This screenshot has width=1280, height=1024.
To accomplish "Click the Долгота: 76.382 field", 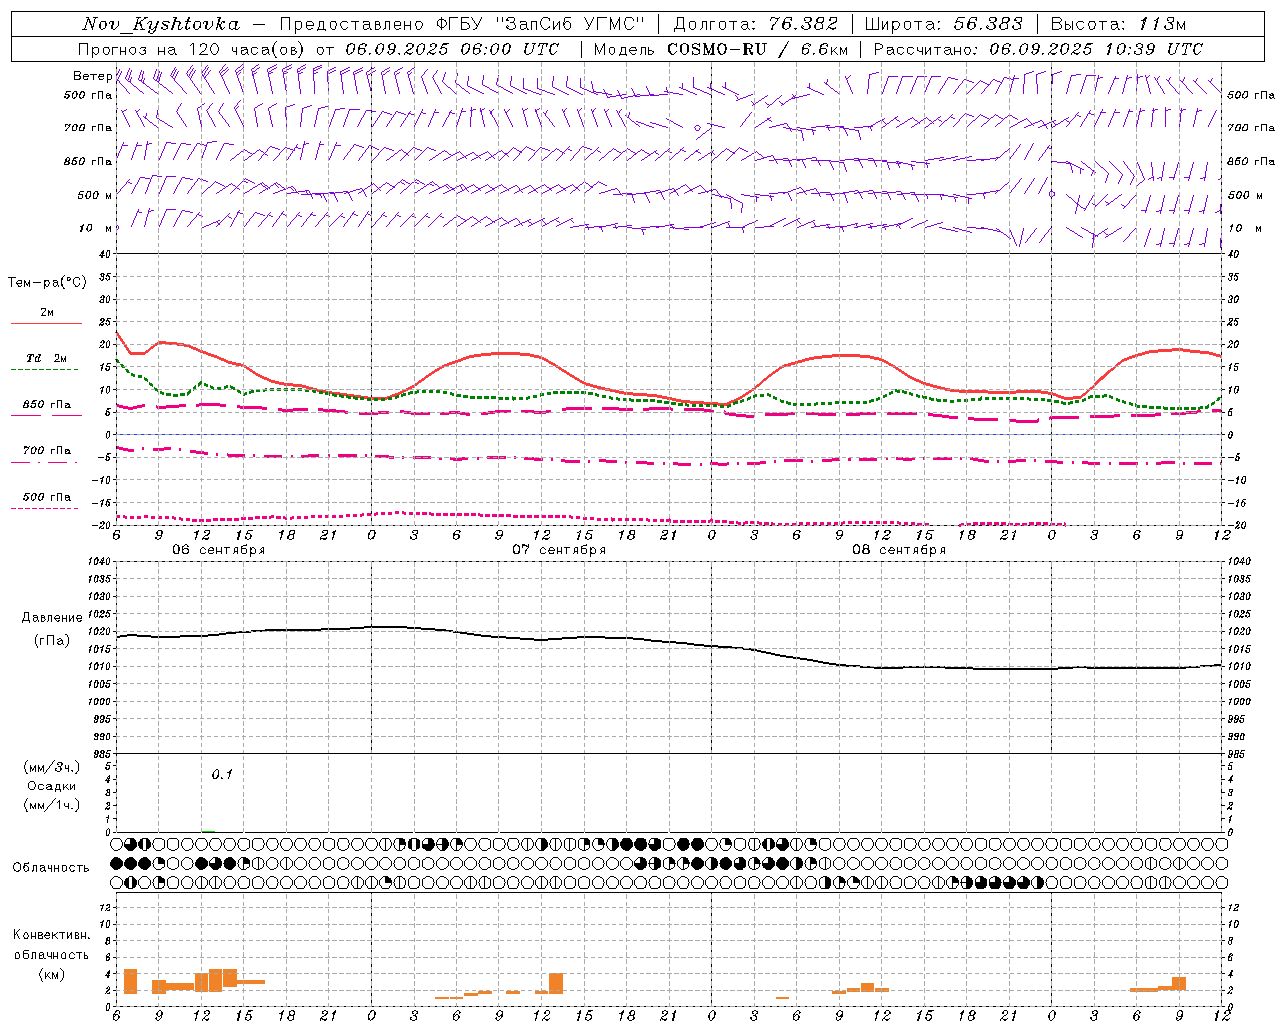I will pos(756,24).
